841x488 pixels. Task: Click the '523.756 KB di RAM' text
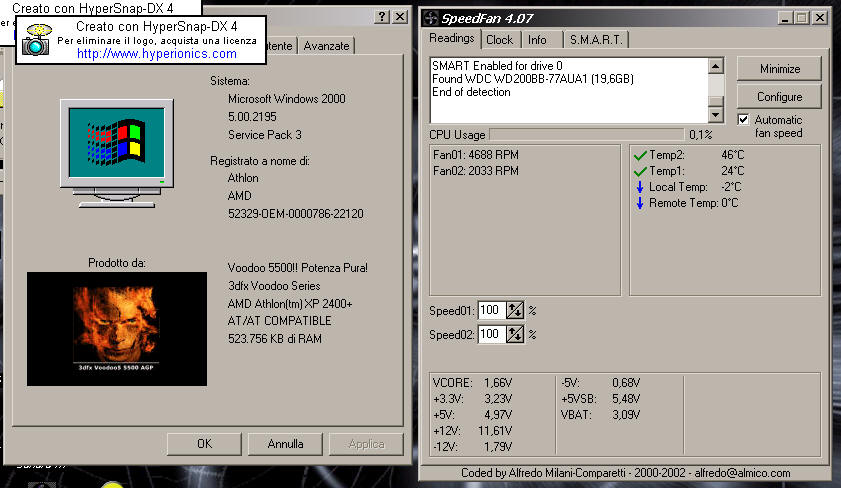[275, 339]
